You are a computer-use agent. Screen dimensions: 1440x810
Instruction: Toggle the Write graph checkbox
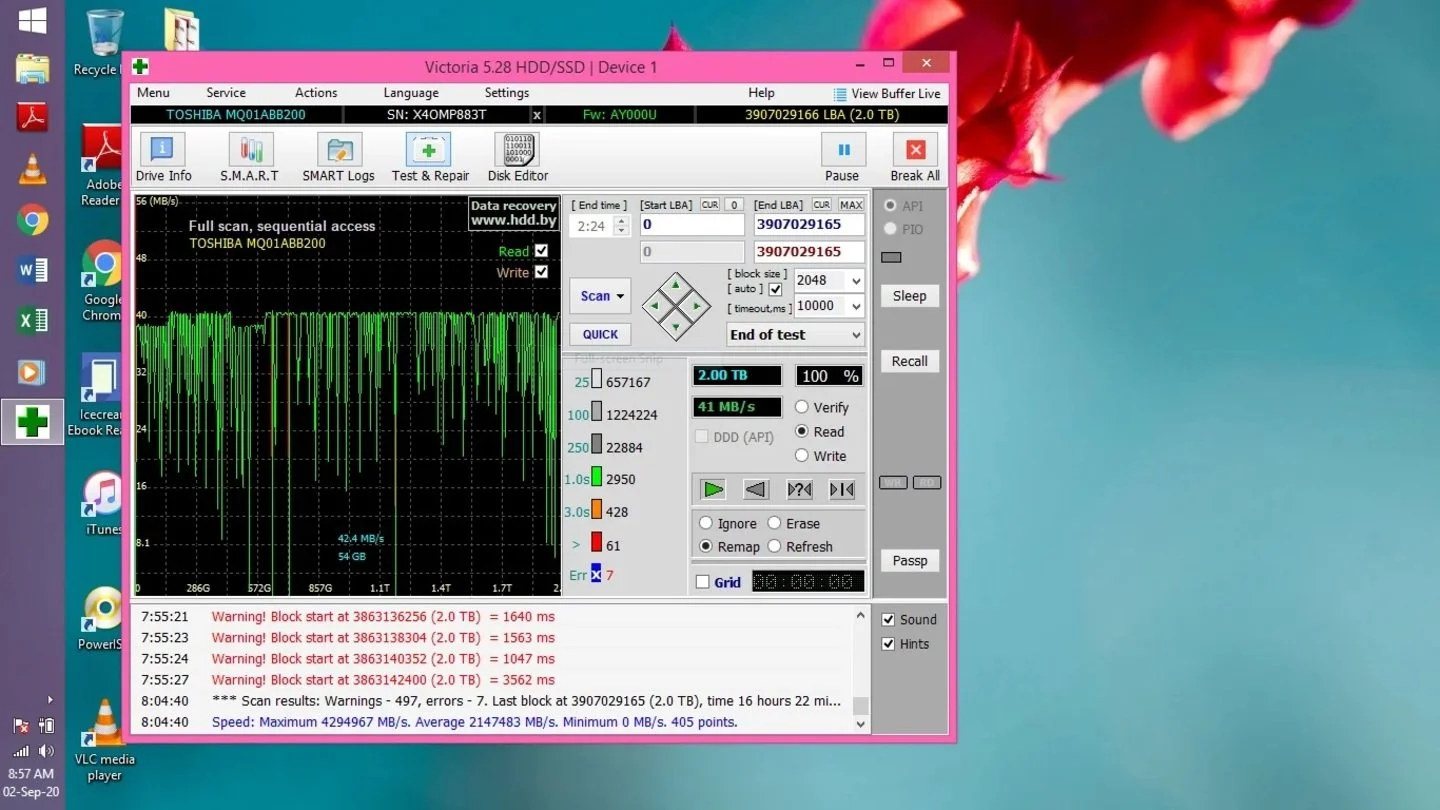(541, 272)
